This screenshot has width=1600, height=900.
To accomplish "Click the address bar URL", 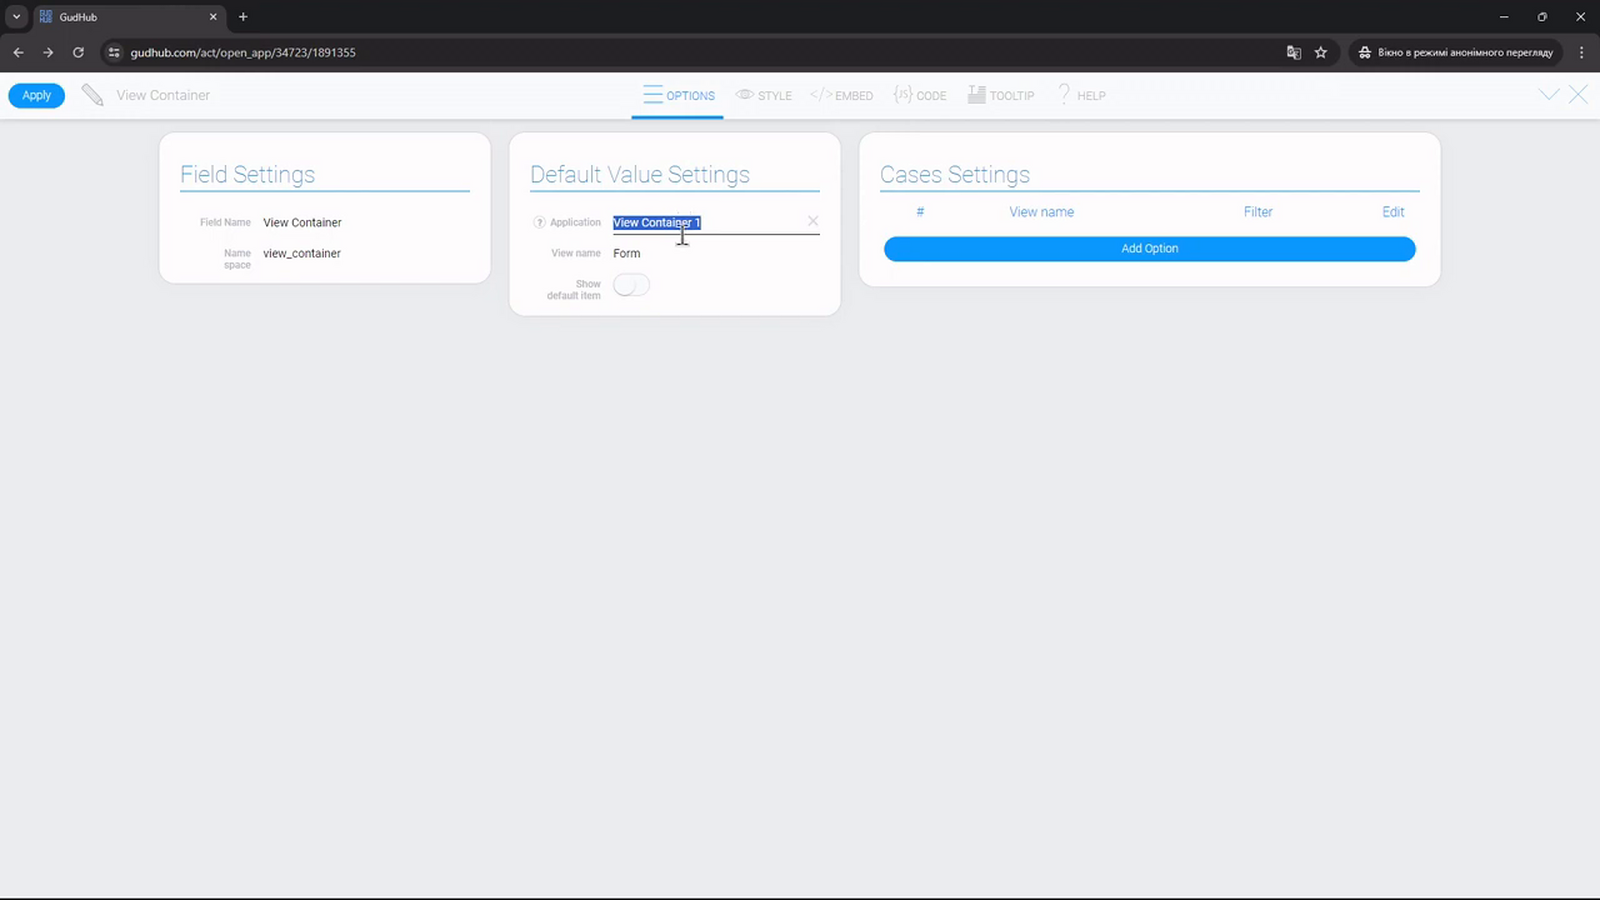I will pos(243,52).
